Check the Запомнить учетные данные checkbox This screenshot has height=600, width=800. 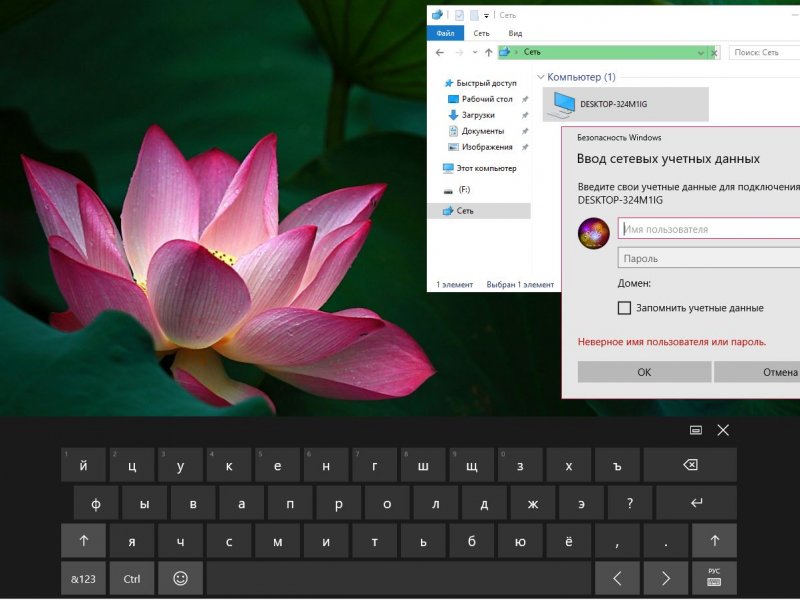[x=624, y=308]
